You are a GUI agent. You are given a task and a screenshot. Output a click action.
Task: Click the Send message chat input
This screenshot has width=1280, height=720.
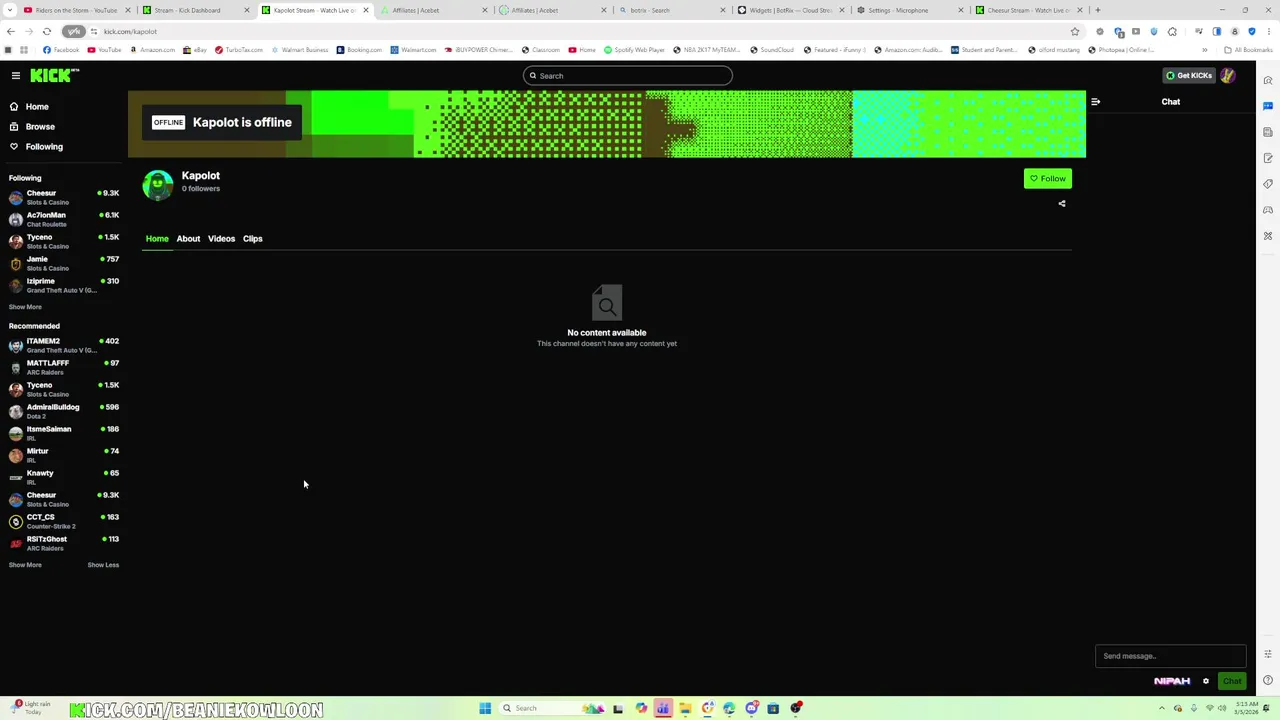[1170, 656]
